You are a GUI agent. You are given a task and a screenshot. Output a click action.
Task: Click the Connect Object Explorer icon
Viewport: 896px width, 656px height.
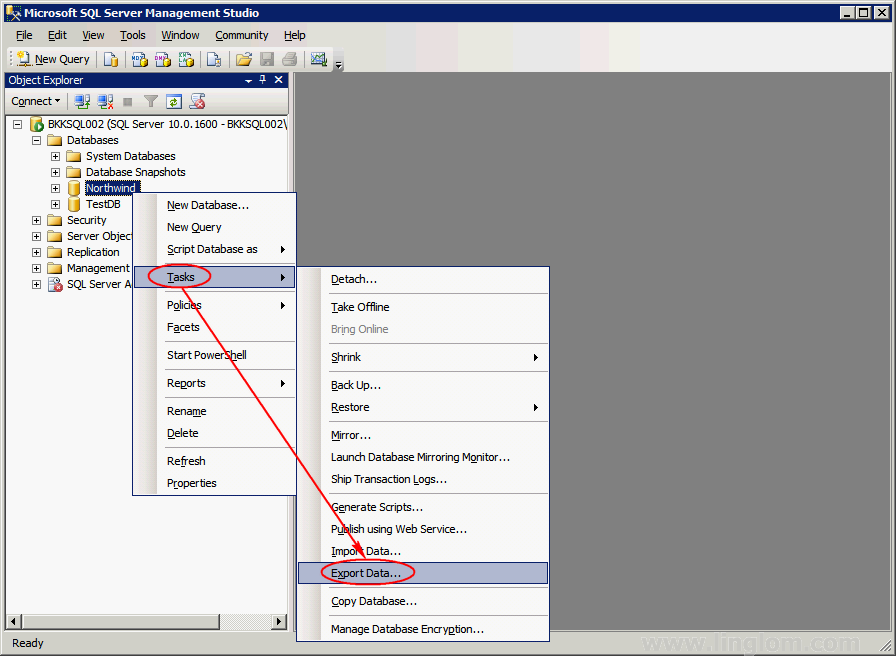(82, 102)
